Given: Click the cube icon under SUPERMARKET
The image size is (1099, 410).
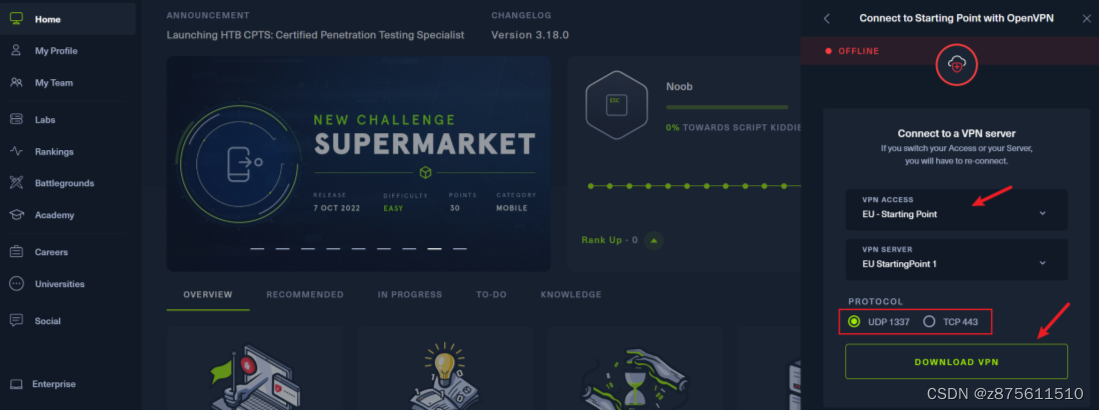Looking at the screenshot, I should click(425, 172).
